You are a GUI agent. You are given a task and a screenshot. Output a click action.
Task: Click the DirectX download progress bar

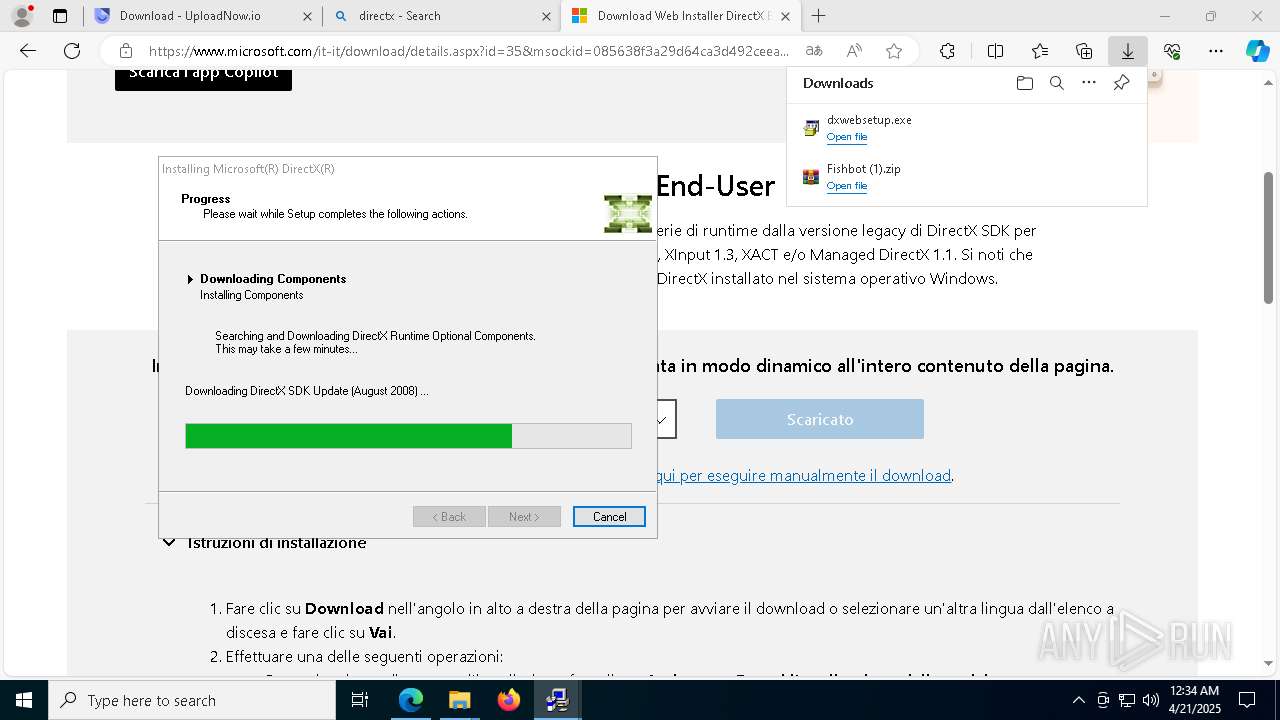tap(408, 436)
